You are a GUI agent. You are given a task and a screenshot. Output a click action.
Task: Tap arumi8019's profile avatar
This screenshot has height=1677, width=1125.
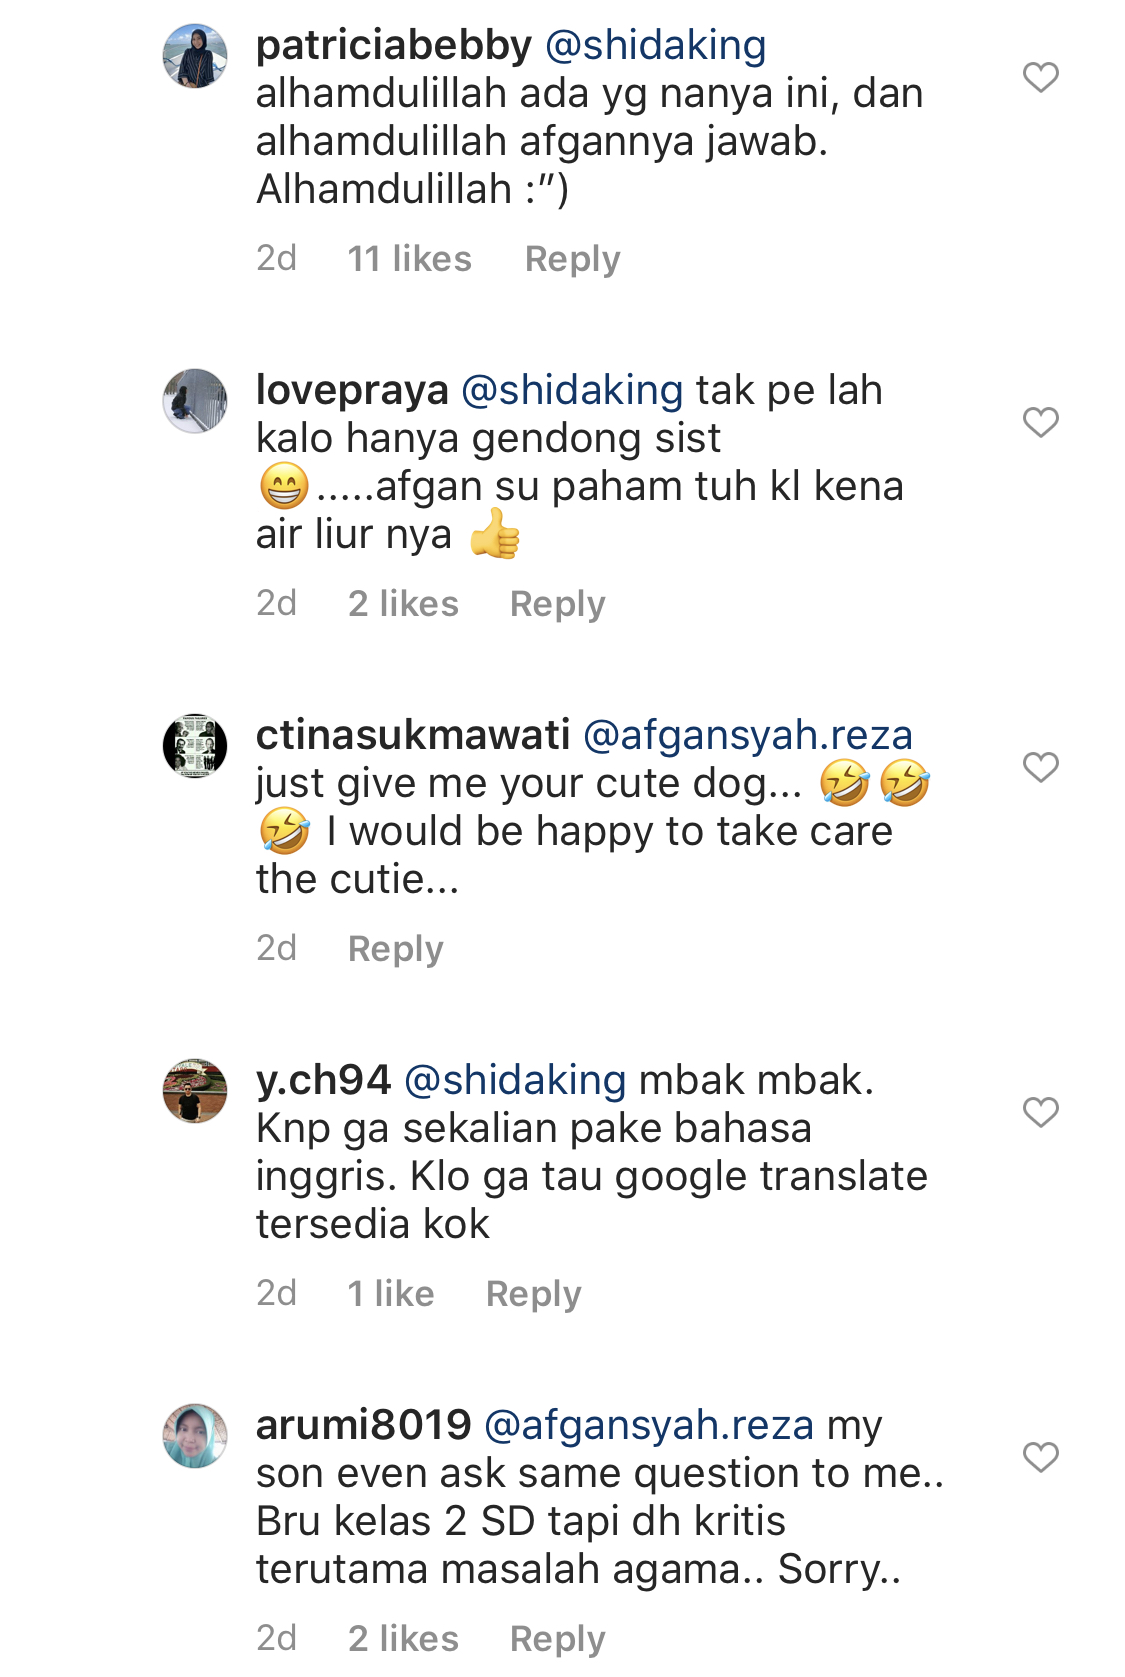coord(195,1436)
